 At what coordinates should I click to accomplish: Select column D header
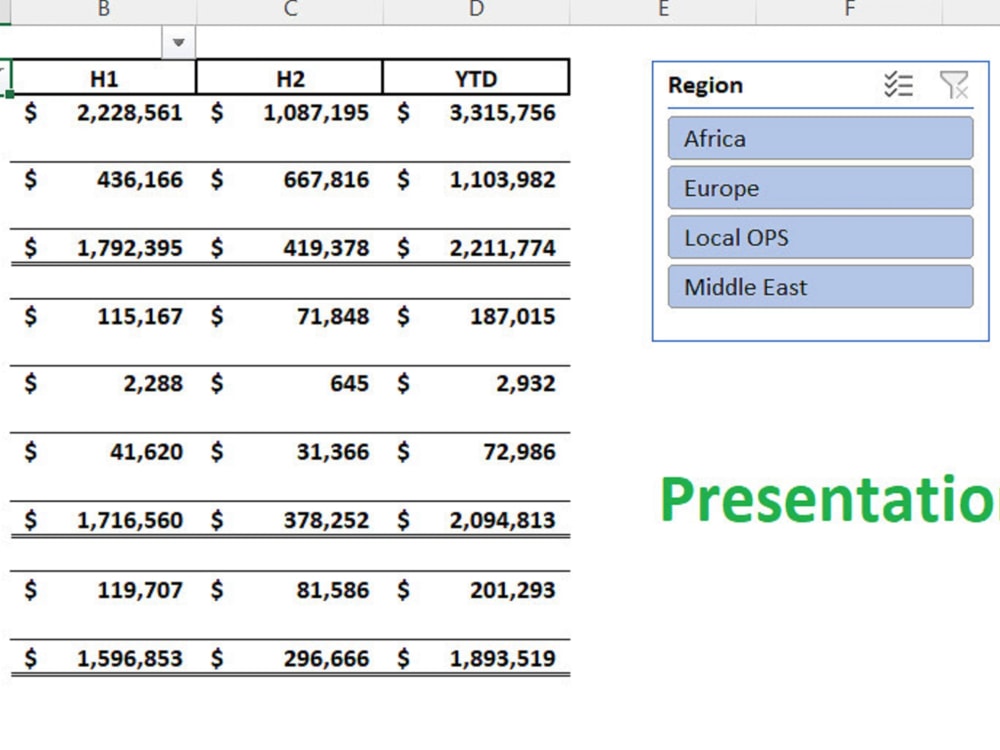pos(476,10)
